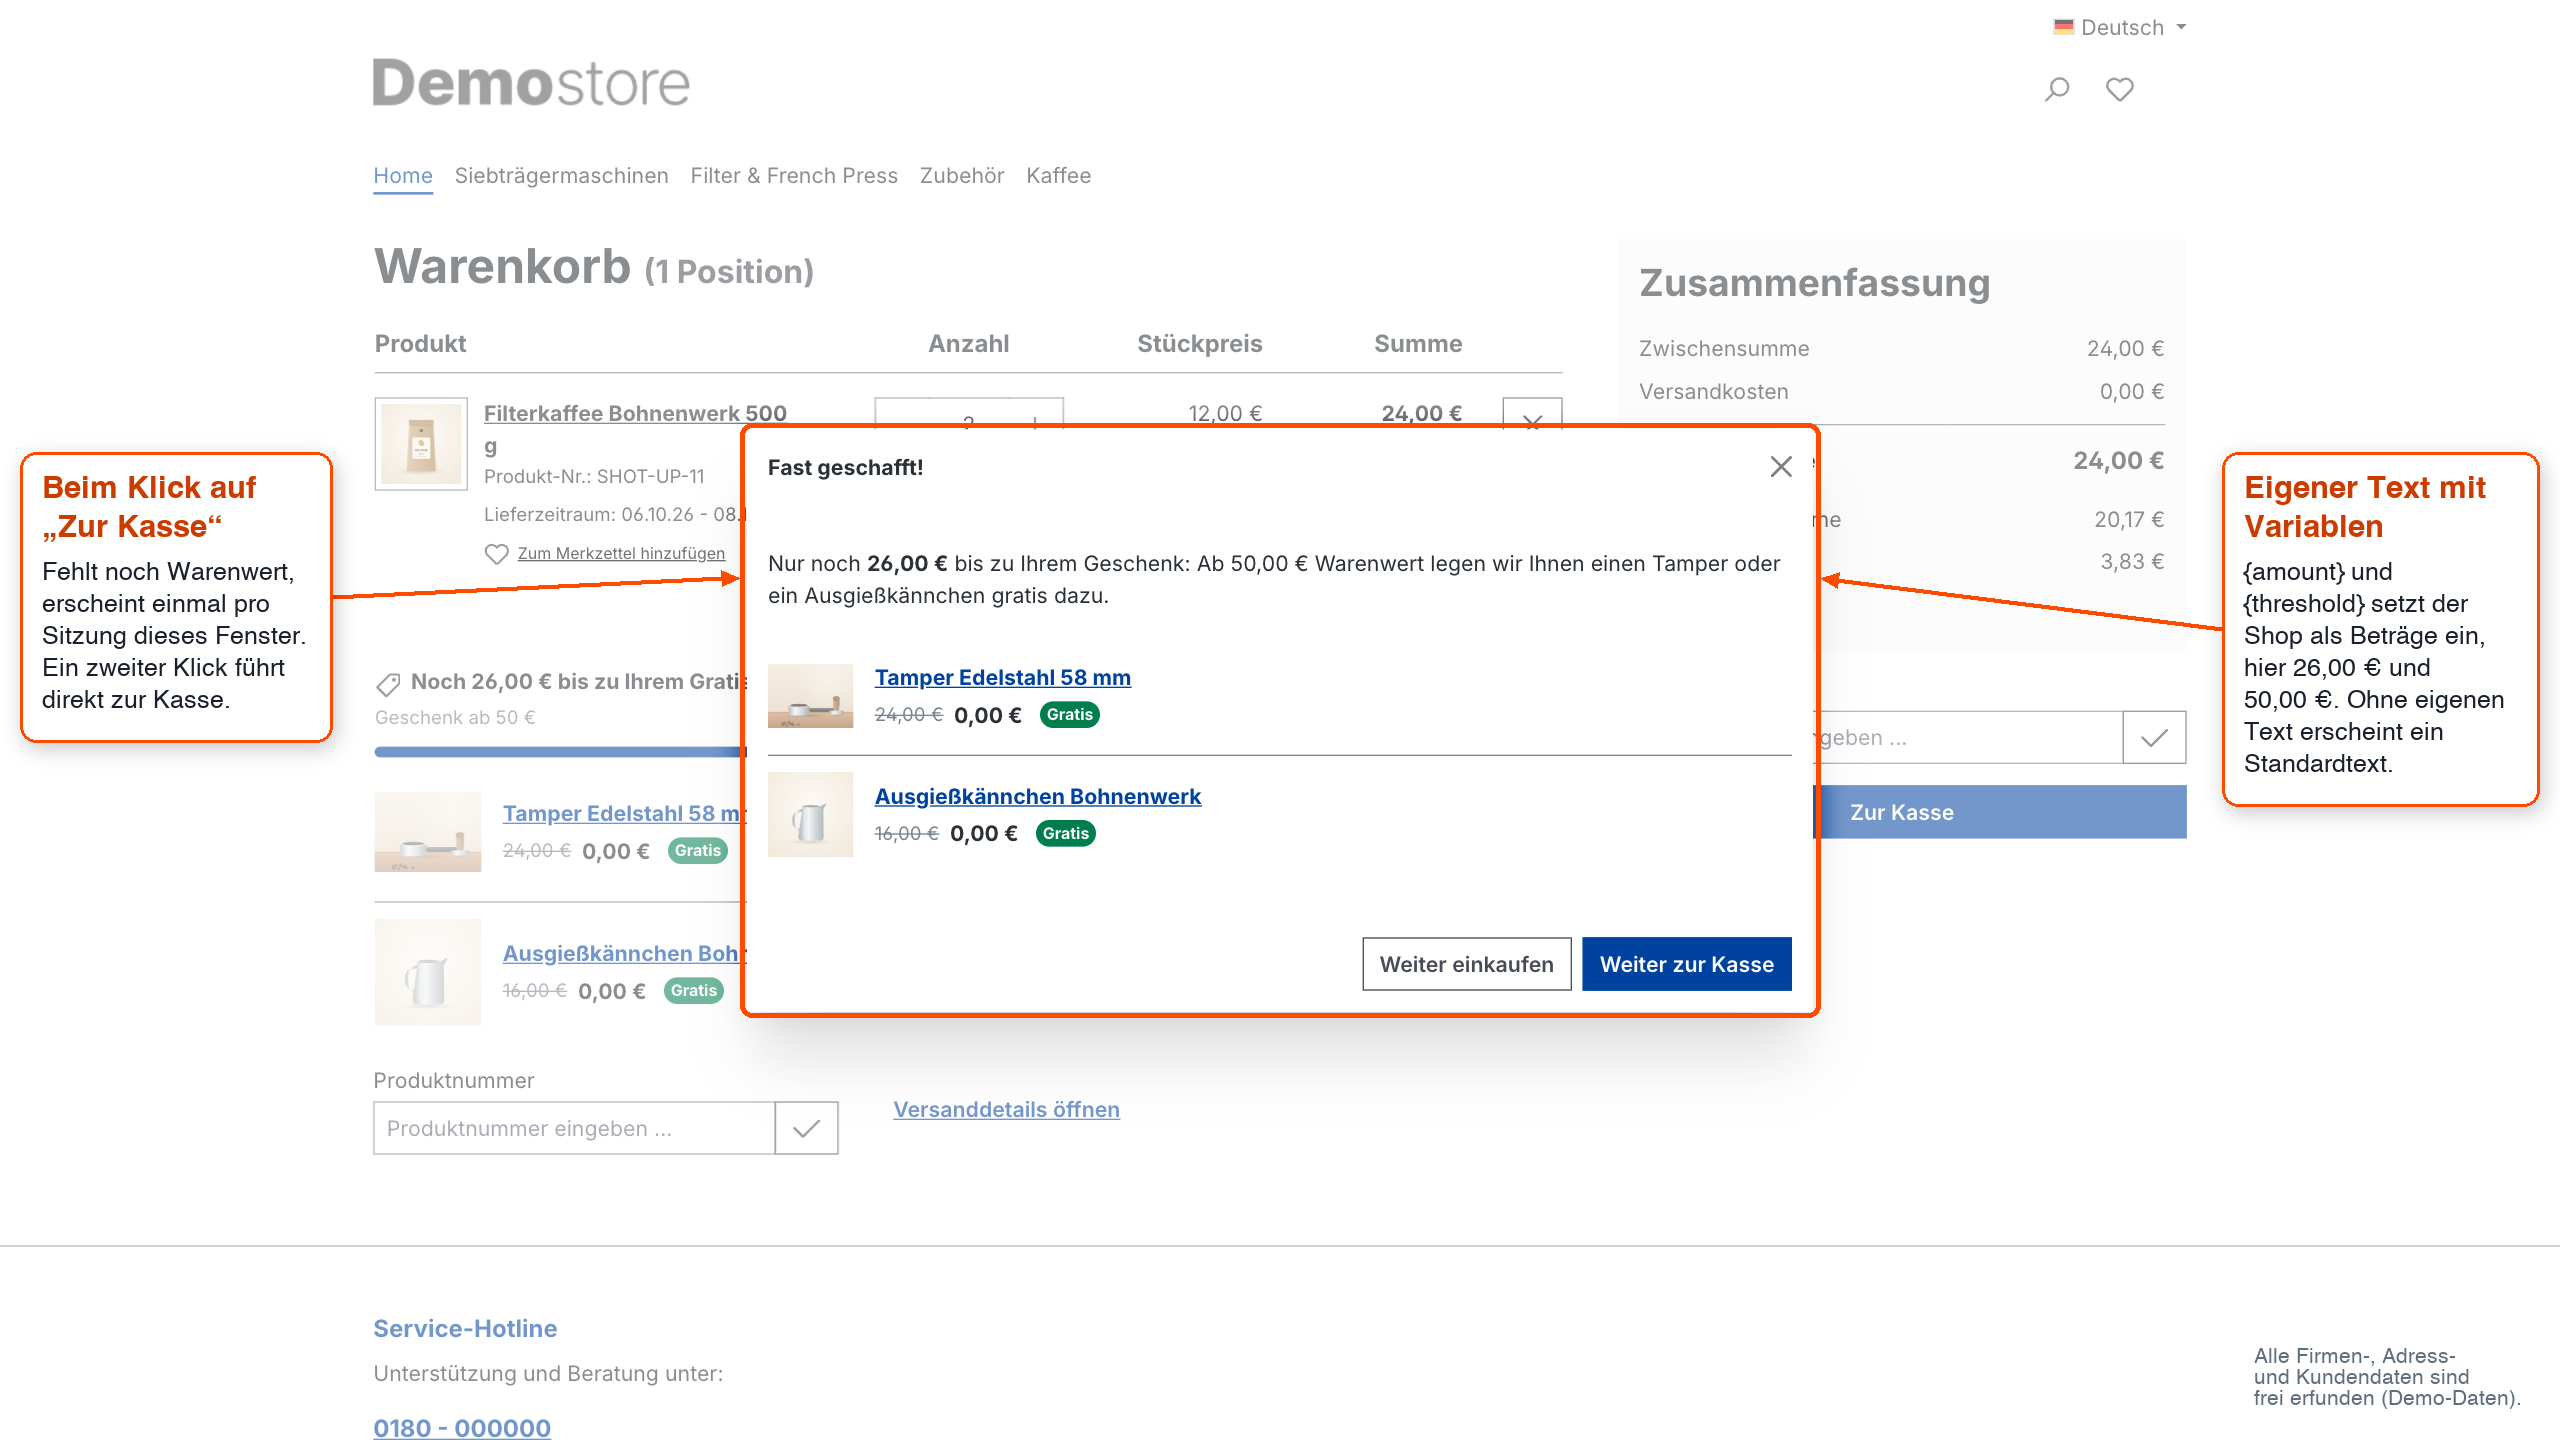Click 'Service-Hotline' footer heading
The width and height of the screenshot is (2560, 1440).
point(465,1329)
